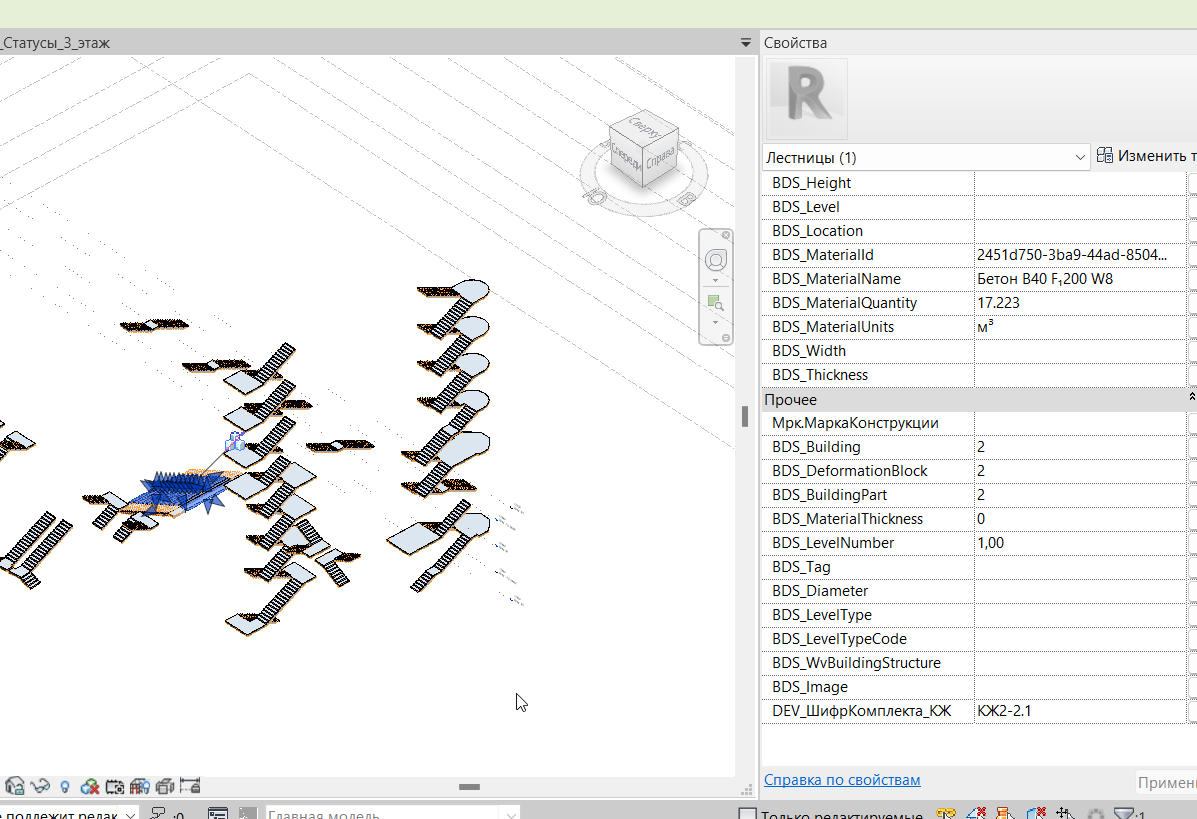Edit the BDS_LevelNumber value 1,00
This screenshot has height=819, width=1197.
[1080, 543]
